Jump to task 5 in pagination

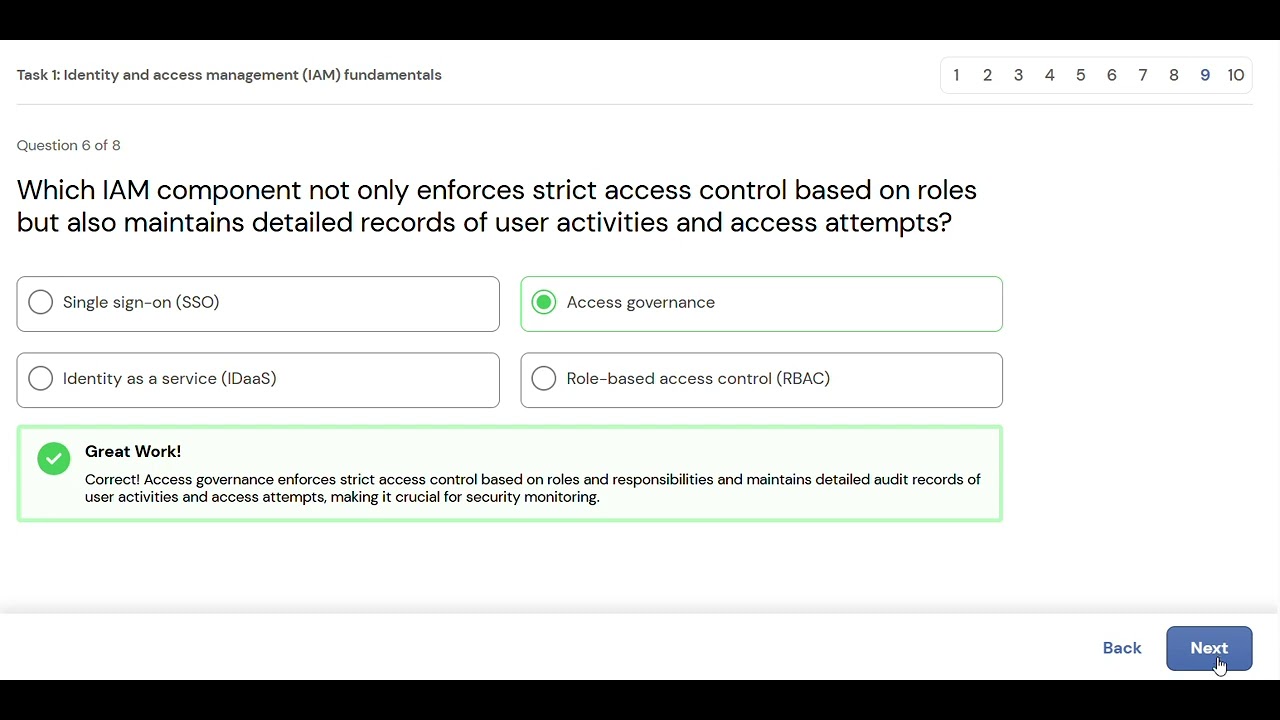1080,75
